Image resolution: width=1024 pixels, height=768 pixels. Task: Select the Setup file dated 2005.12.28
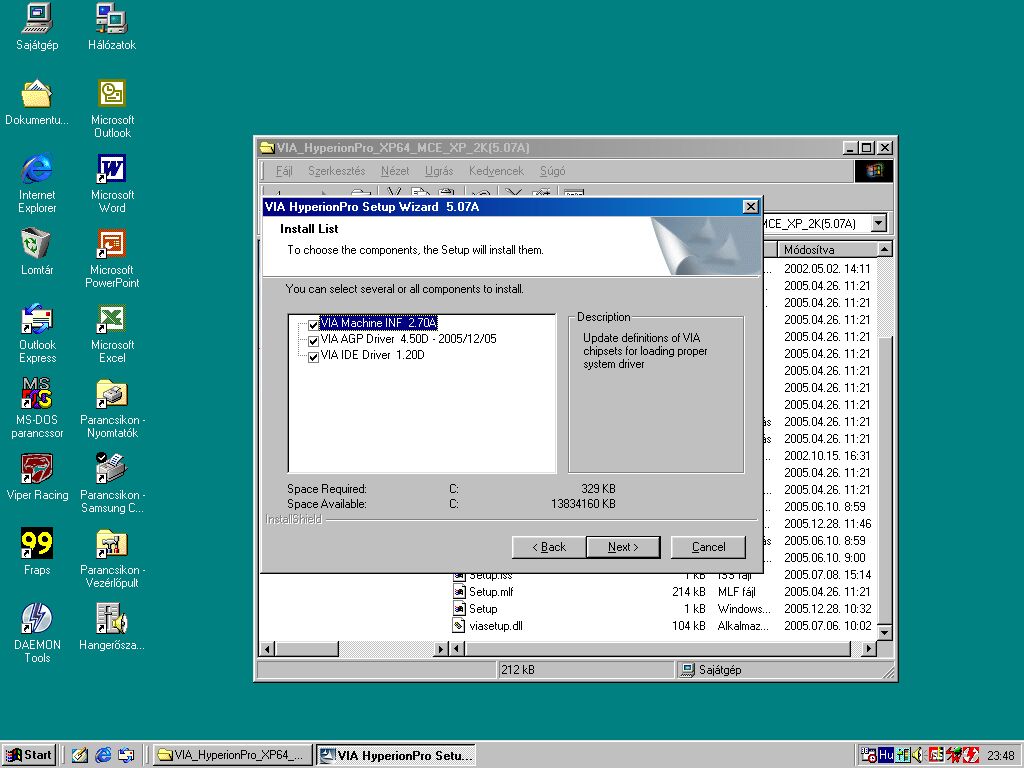(x=483, y=609)
